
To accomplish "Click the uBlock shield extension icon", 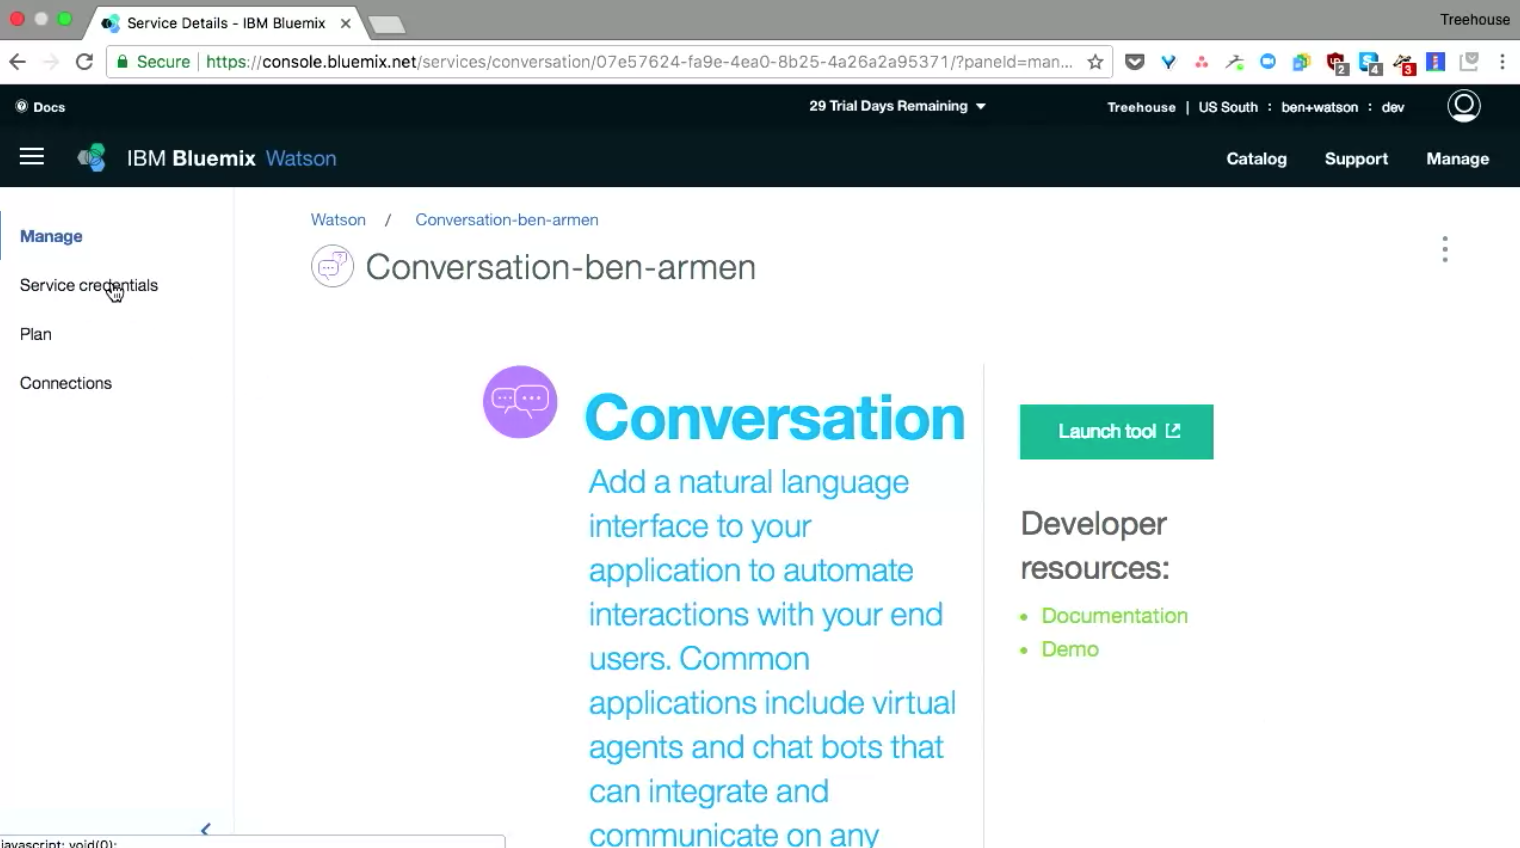I will (x=1336, y=63).
